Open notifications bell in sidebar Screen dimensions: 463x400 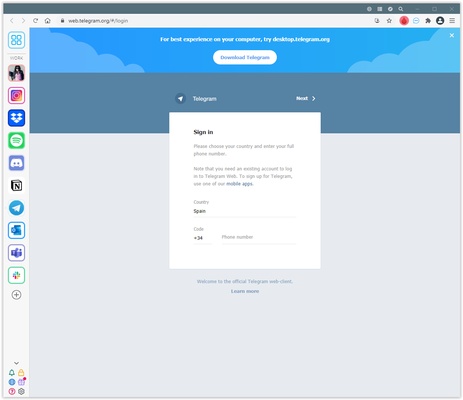pos(12,373)
